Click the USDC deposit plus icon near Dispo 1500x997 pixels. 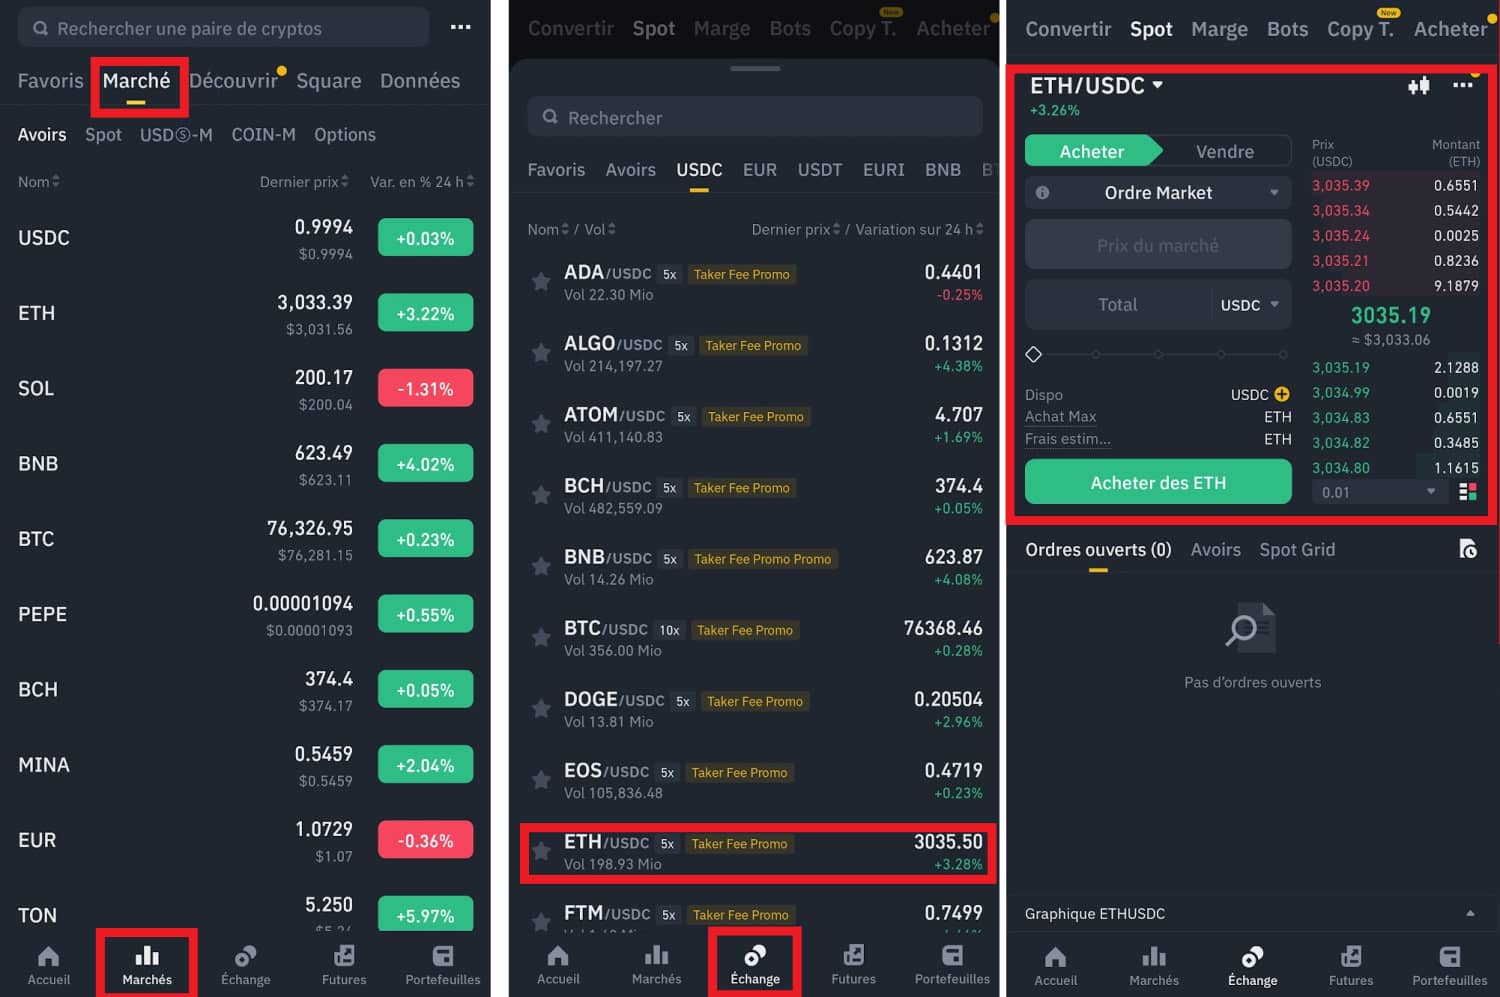(1281, 394)
